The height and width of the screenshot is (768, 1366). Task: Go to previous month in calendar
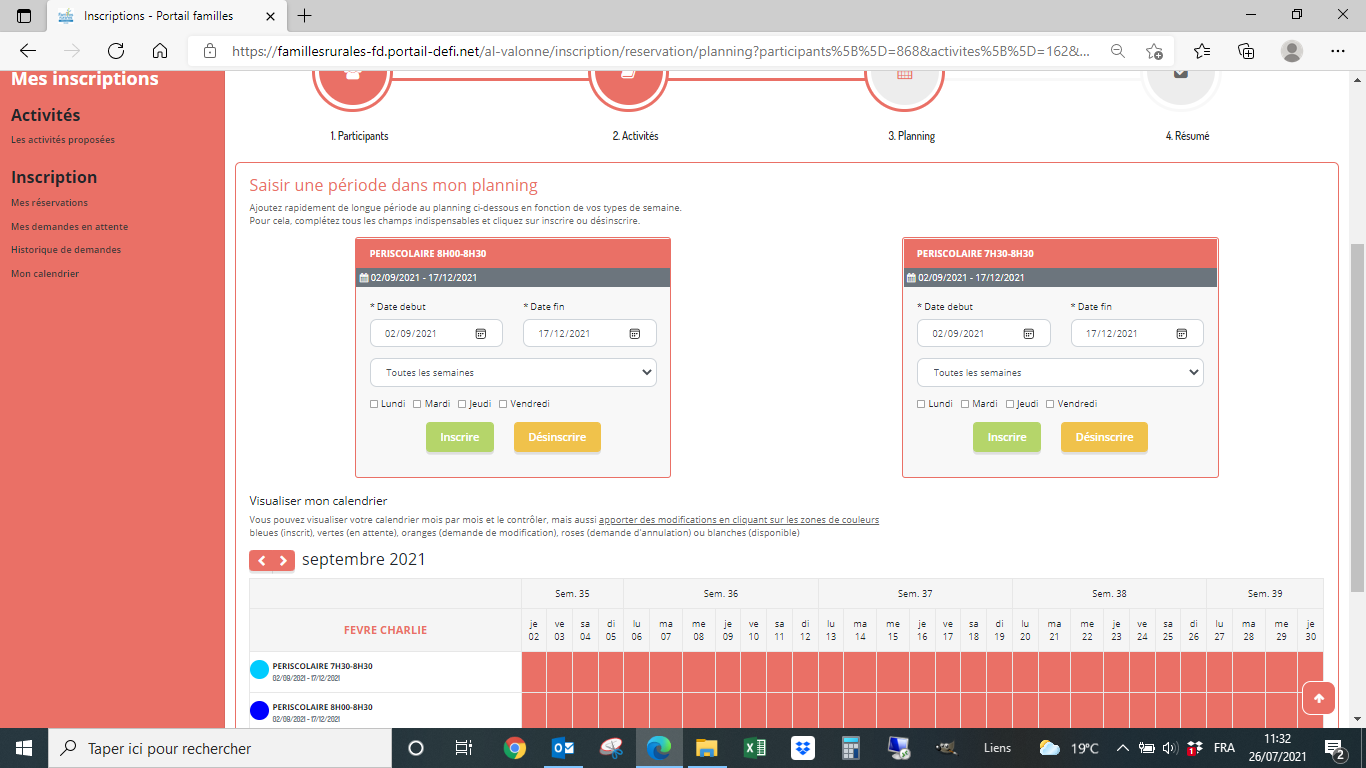point(261,561)
